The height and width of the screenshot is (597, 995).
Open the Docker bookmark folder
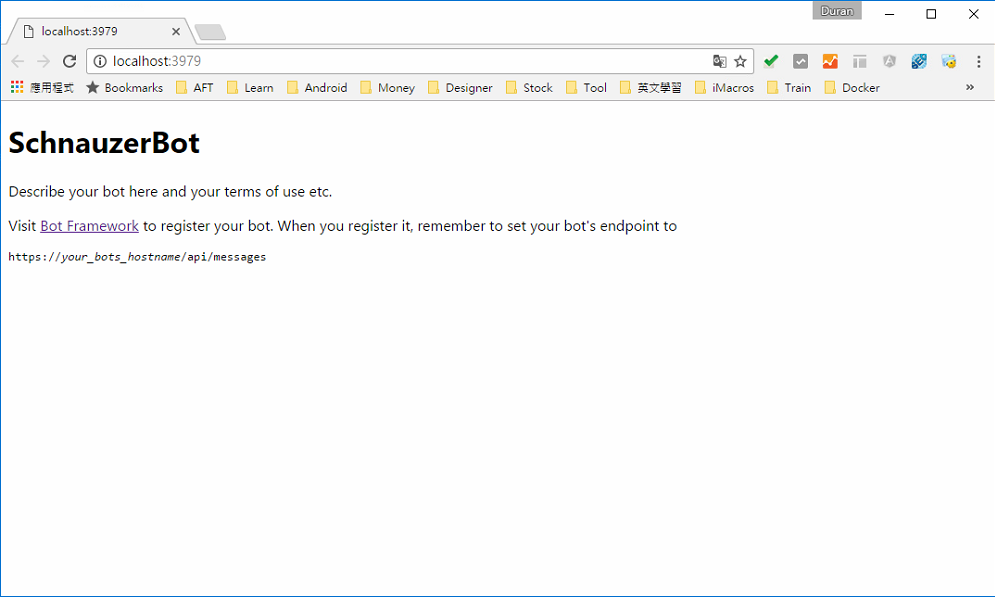pyautogui.click(x=852, y=88)
